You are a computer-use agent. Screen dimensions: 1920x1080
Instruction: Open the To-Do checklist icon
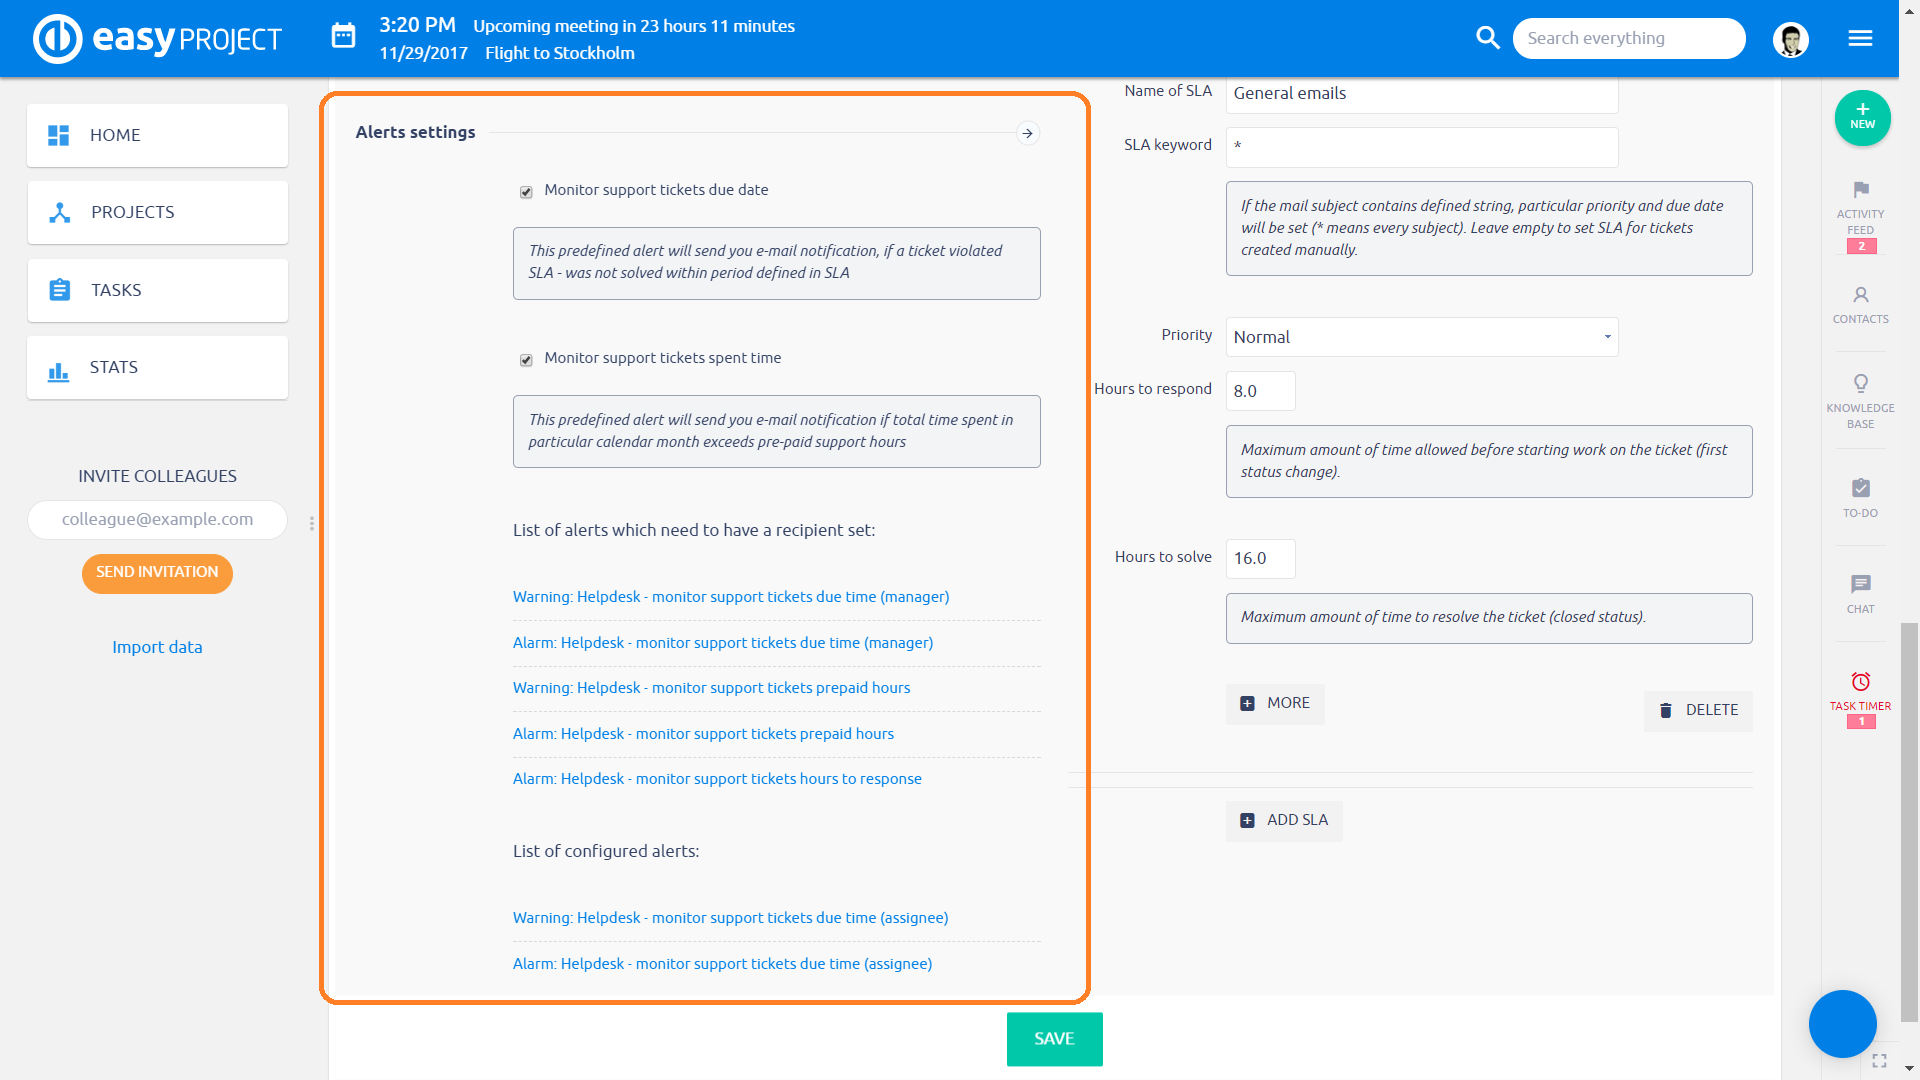point(1860,489)
